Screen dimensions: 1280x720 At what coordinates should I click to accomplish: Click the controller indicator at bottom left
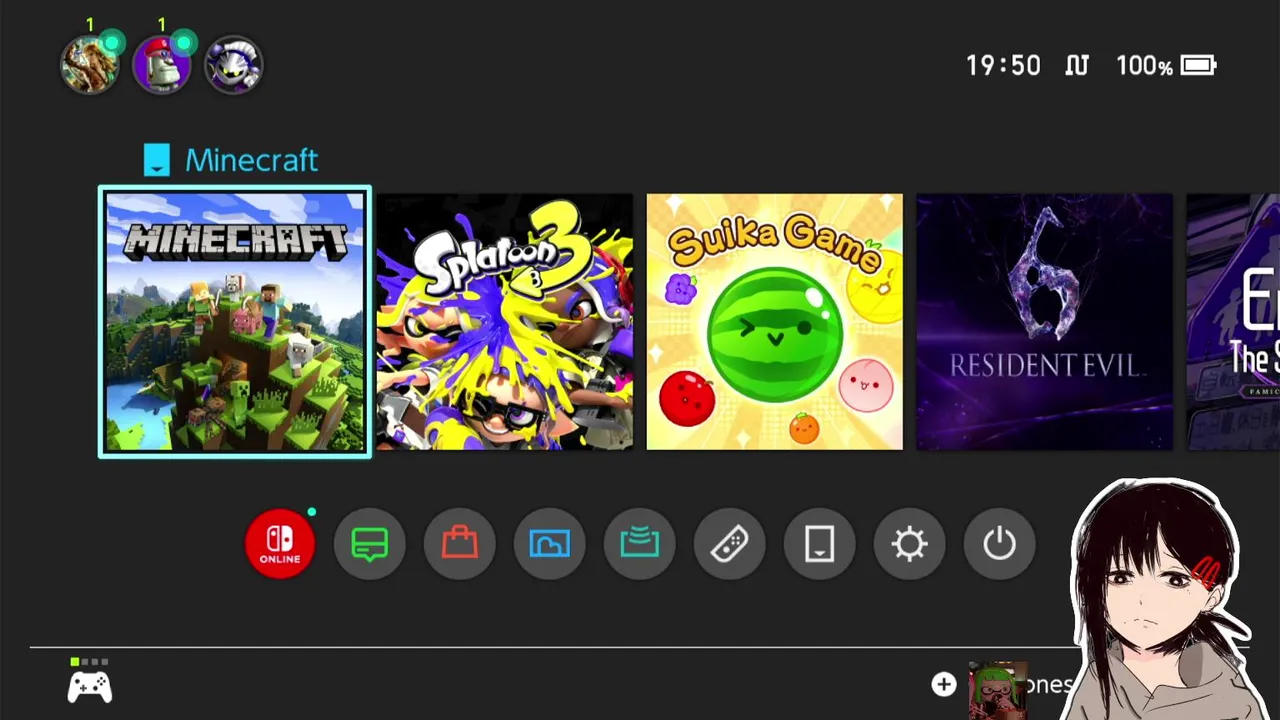pos(90,681)
